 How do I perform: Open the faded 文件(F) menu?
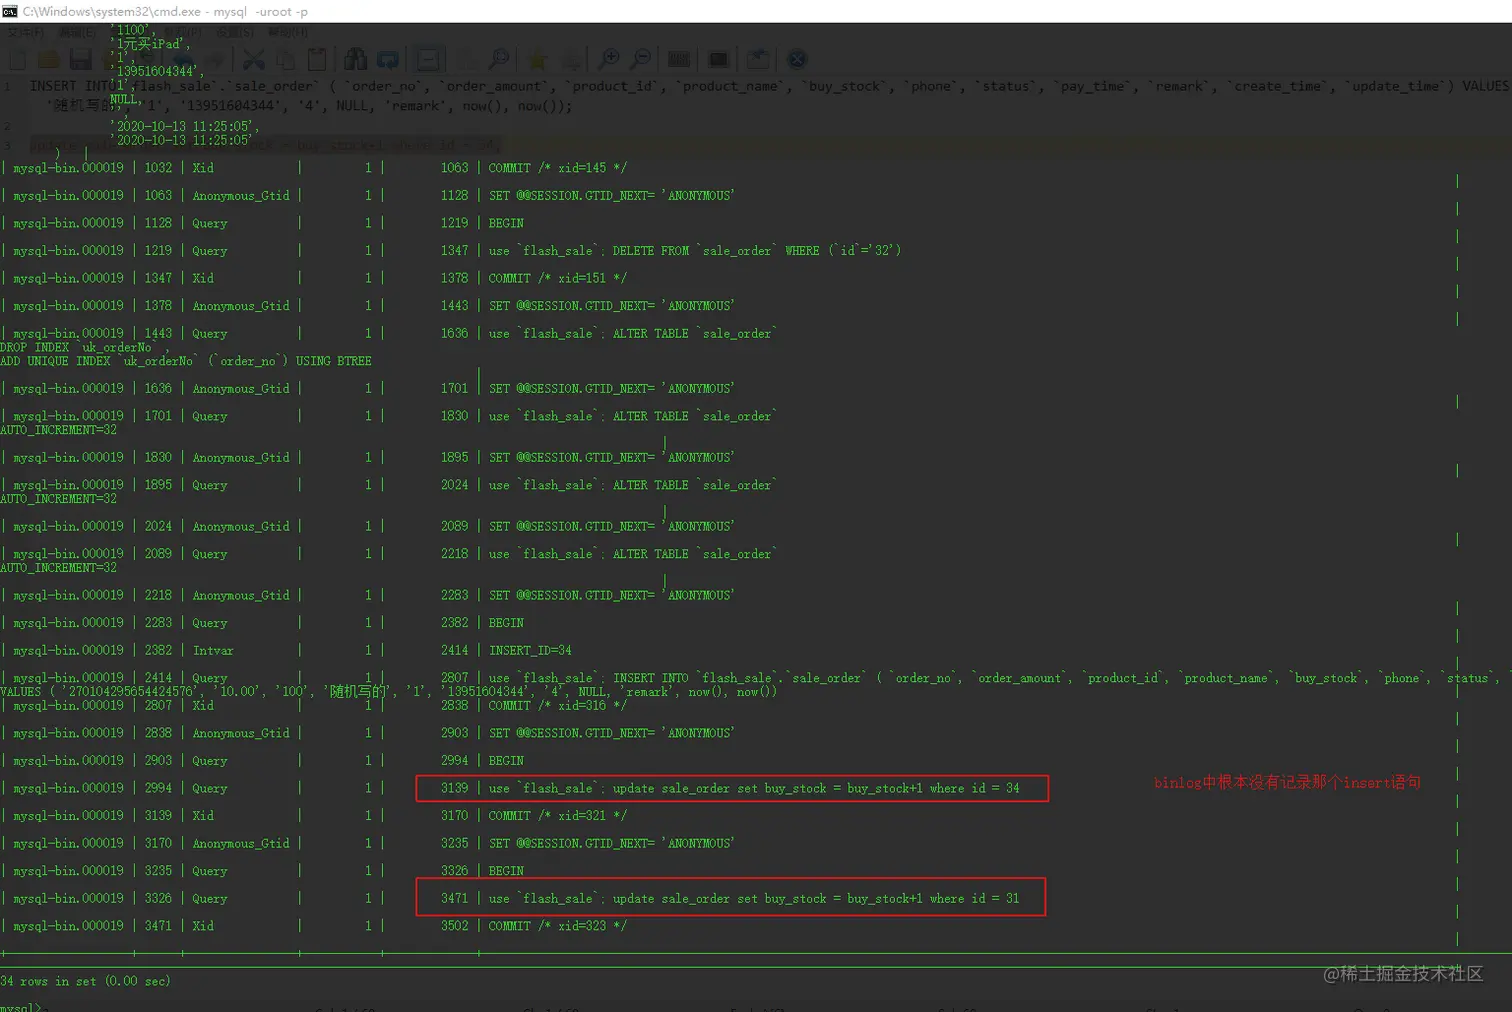[25, 32]
